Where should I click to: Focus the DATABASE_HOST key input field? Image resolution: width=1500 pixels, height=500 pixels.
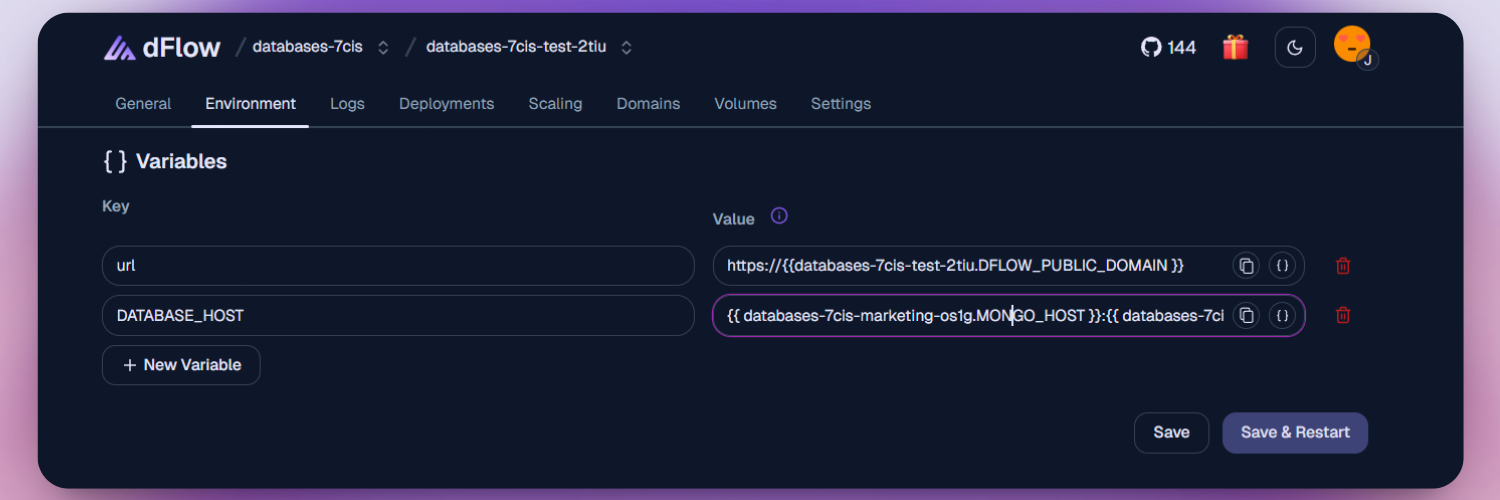398,315
